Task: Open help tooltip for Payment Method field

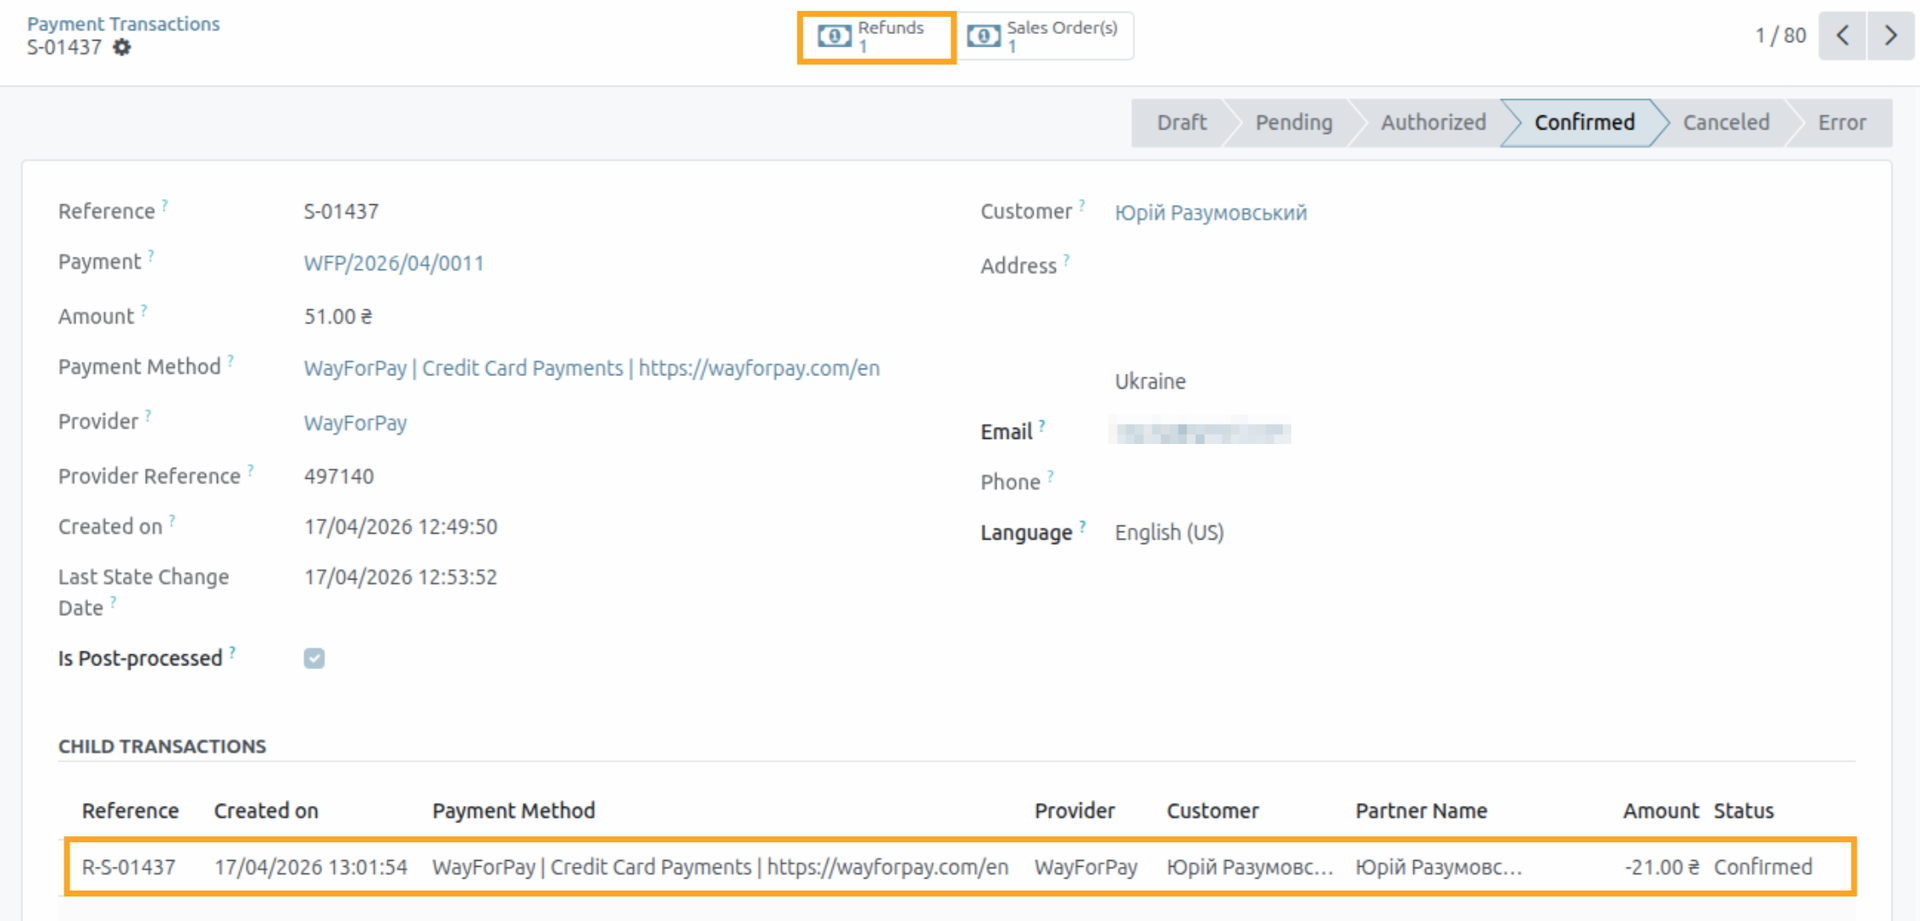Action: point(230,361)
